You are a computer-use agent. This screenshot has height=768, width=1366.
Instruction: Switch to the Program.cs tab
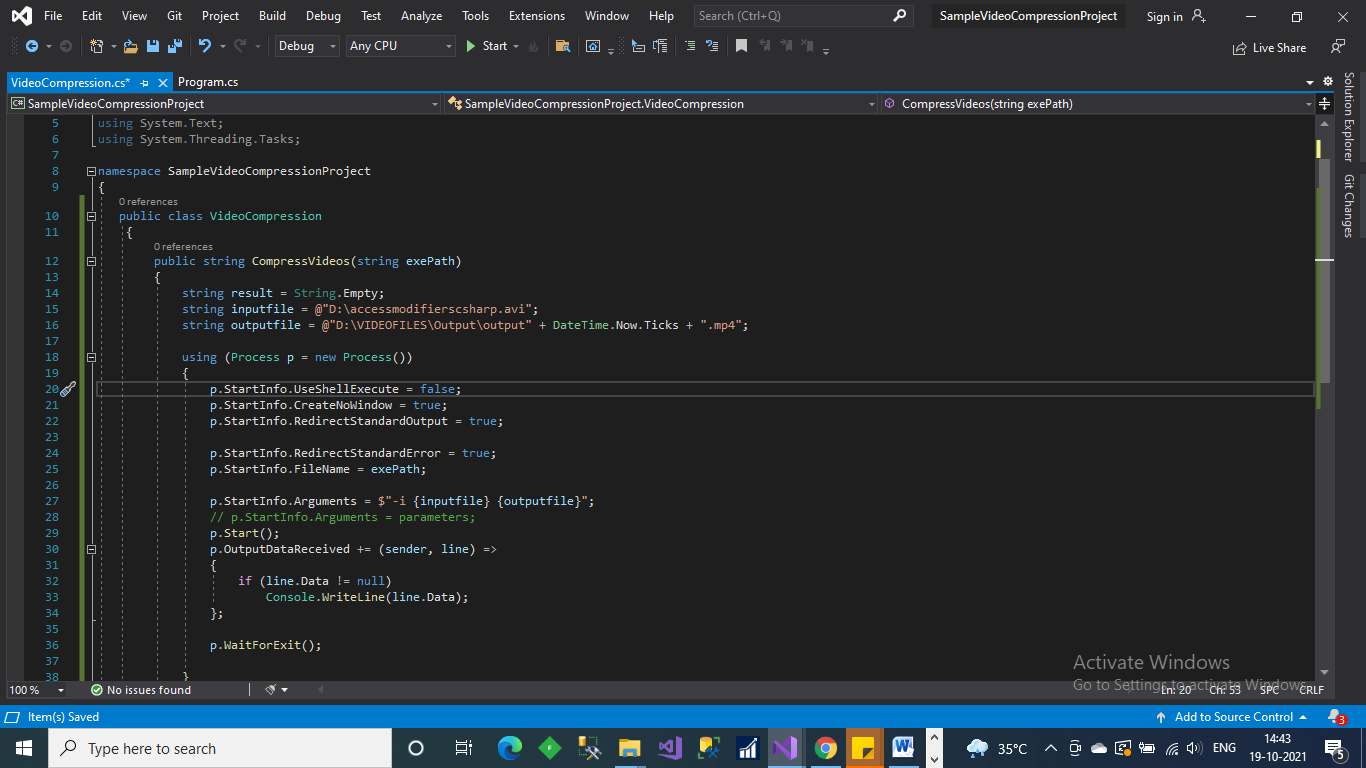point(208,82)
